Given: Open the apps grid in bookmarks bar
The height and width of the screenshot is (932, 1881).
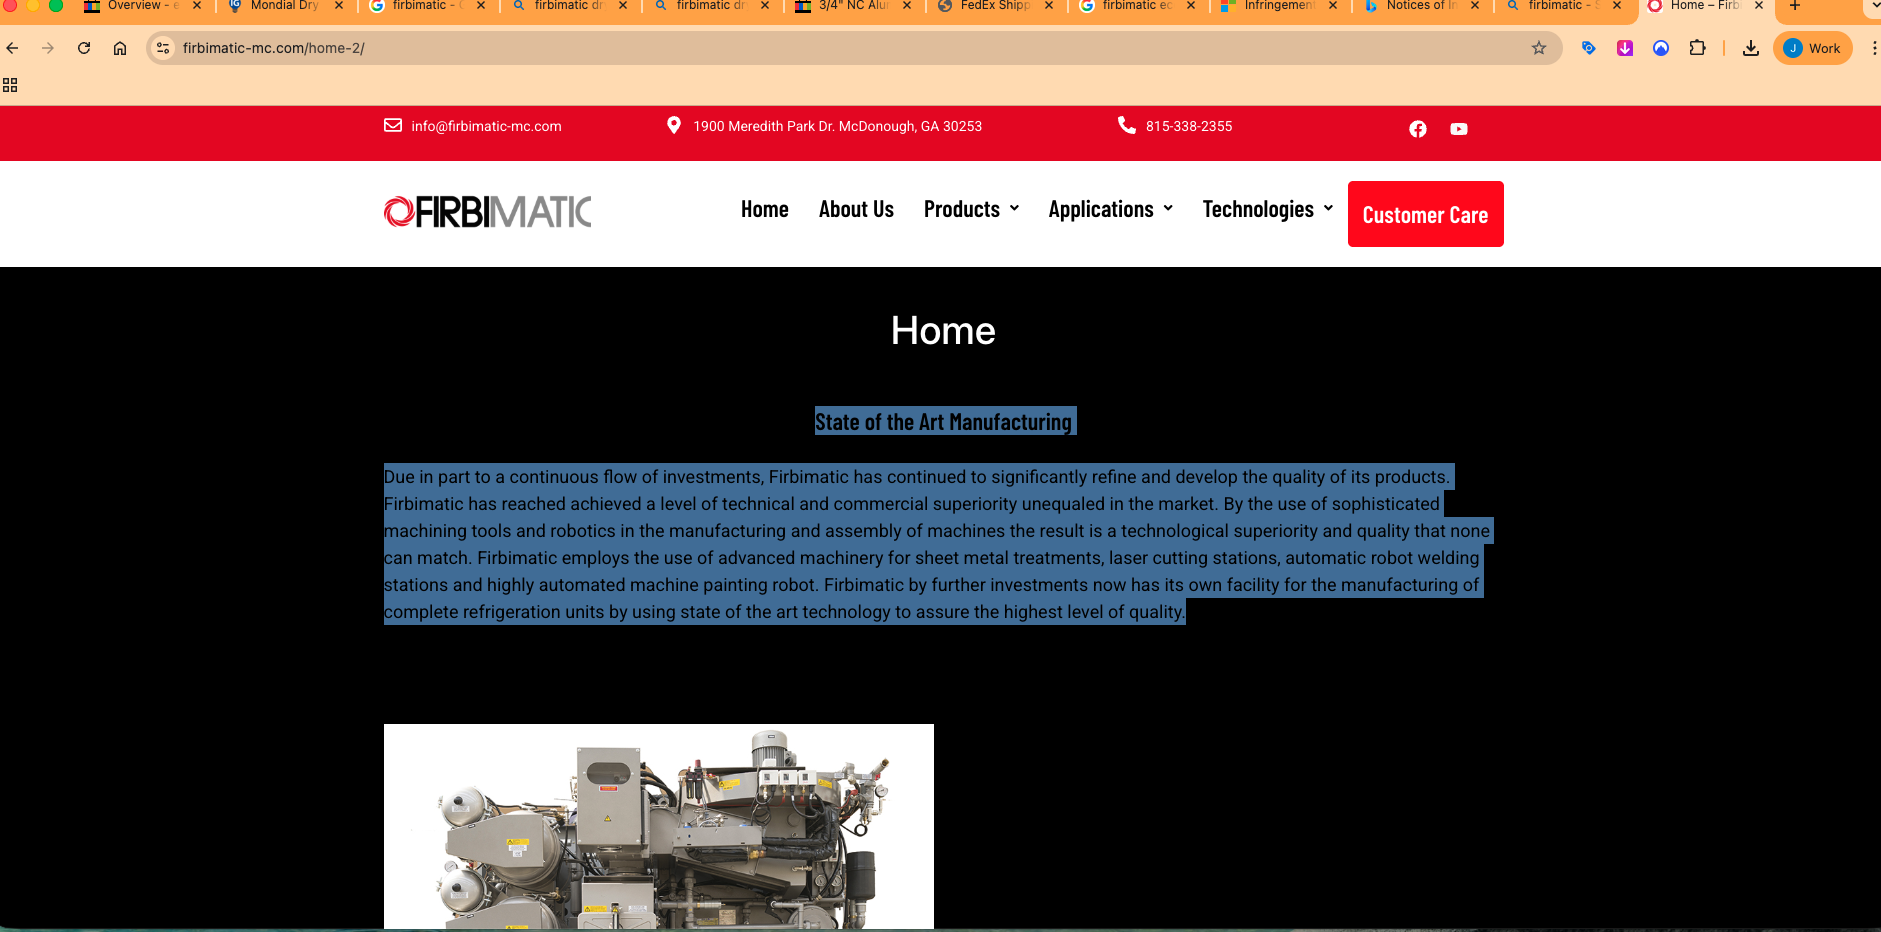Looking at the screenshot, I should pos(10,85).
